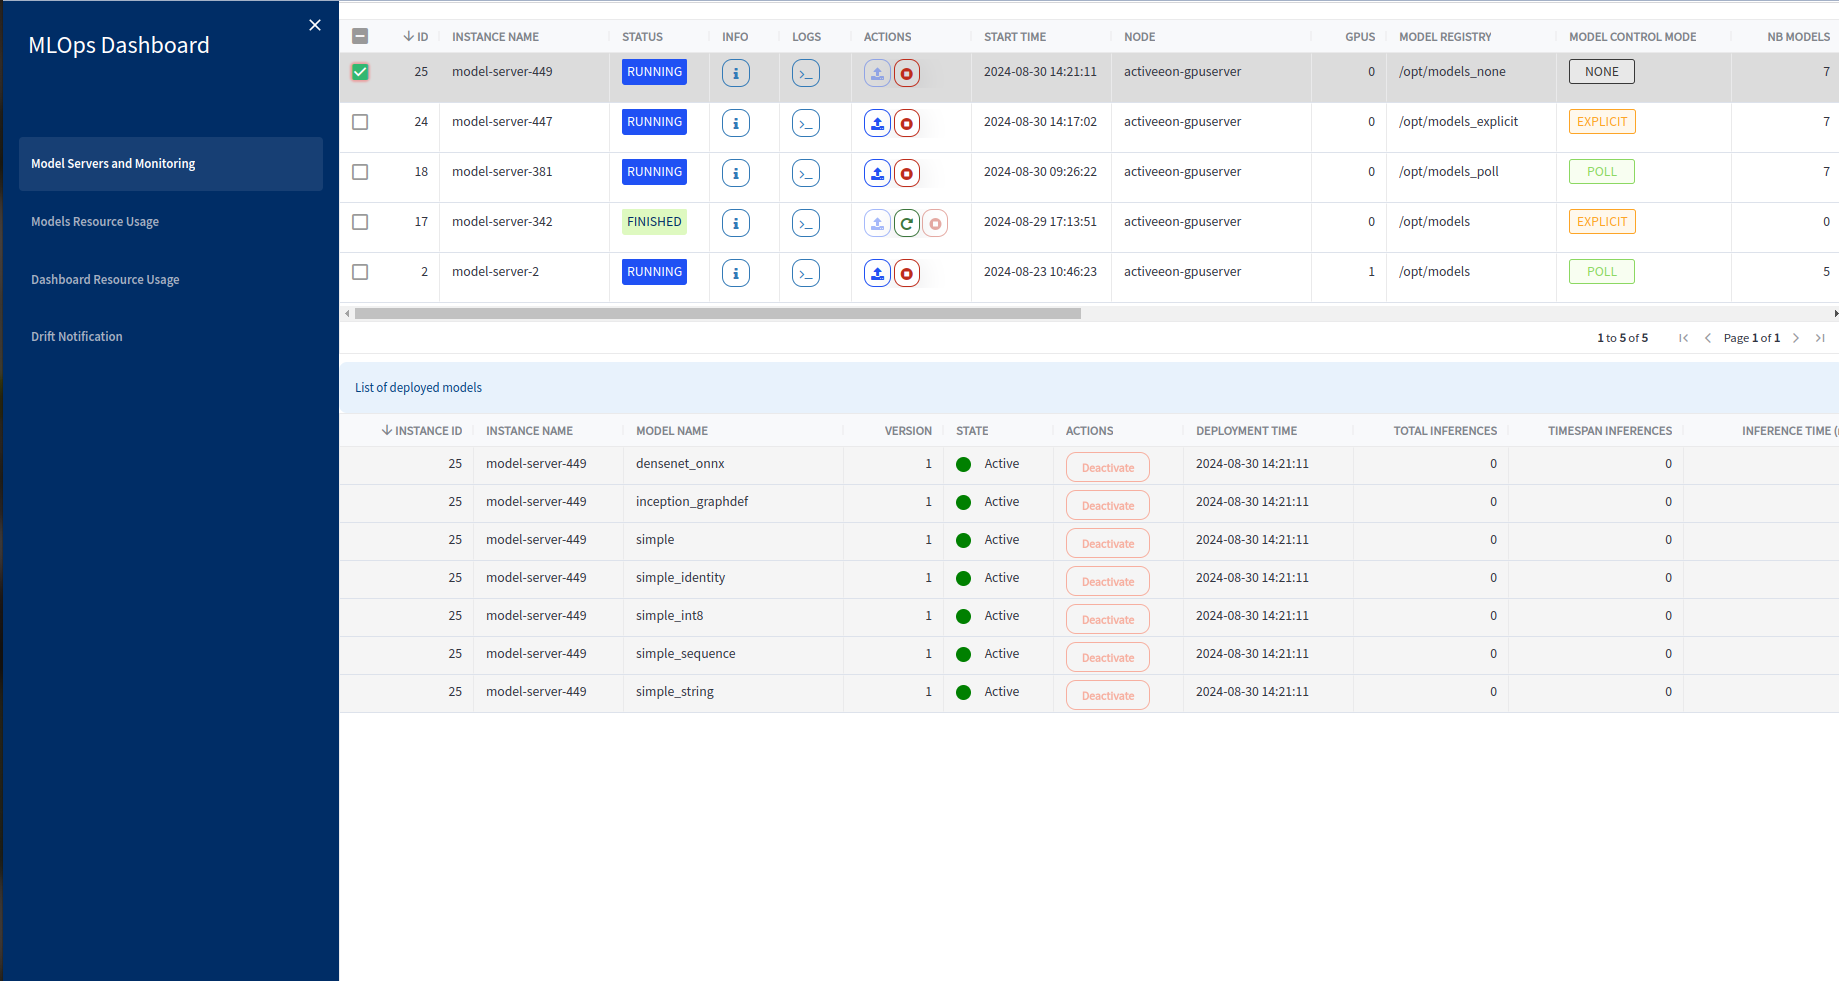Go to last page of instances
Viewport: 1839px width, 981px height.
[x=1820, y=338]
